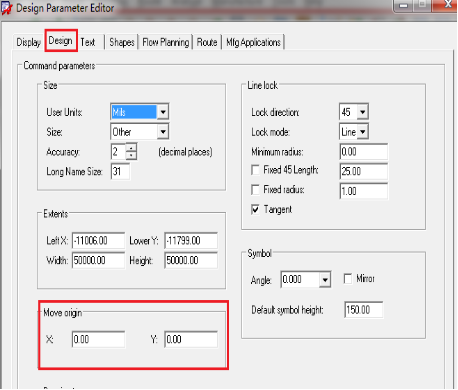This screenshot has height=390, width=458.
Task: Minimize the Design Parameter Editor window
Action: tap(404, 6)
